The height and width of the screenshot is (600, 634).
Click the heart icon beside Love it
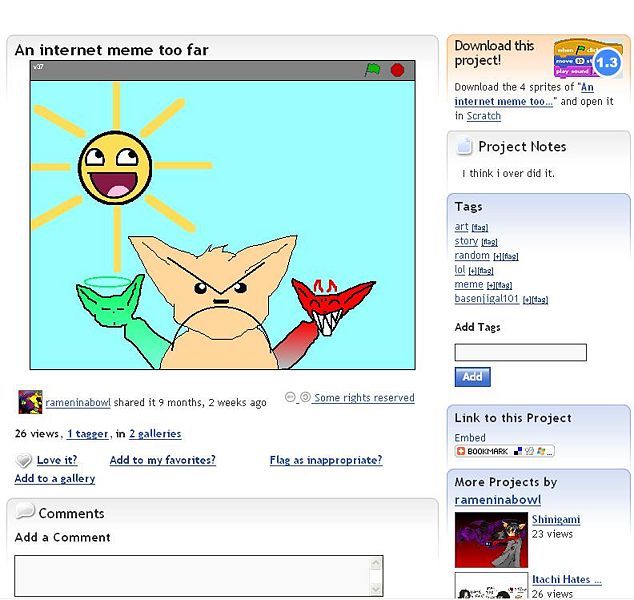click(x=24, y=461)
